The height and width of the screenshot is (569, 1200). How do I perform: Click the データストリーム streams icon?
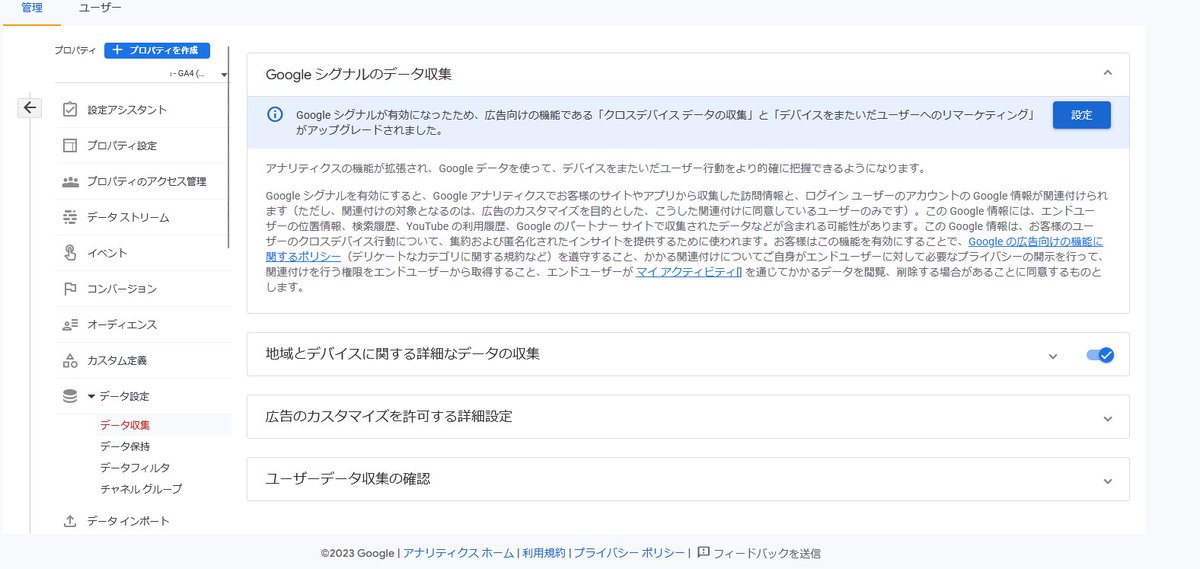[70, 217]
